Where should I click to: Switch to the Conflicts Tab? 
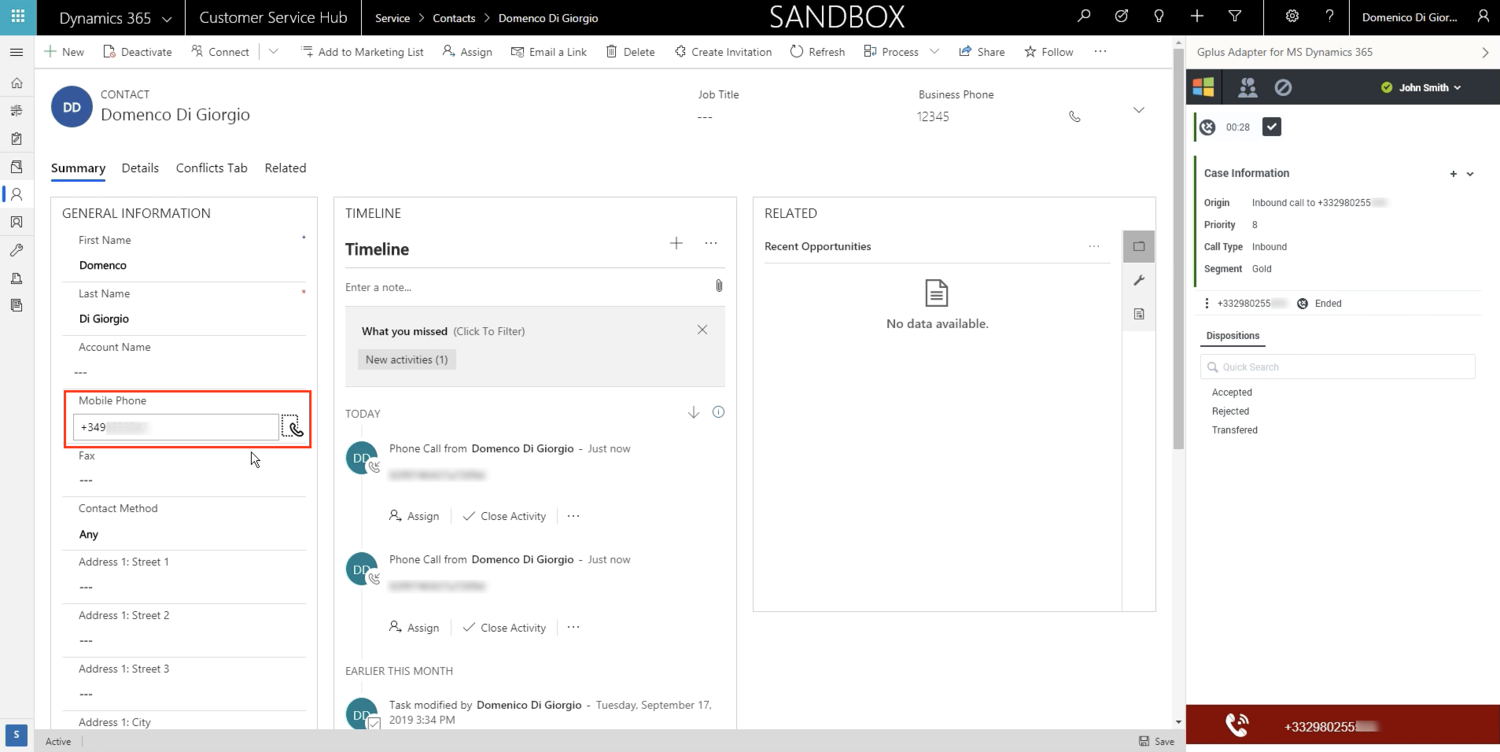click(x=211, y=168)
